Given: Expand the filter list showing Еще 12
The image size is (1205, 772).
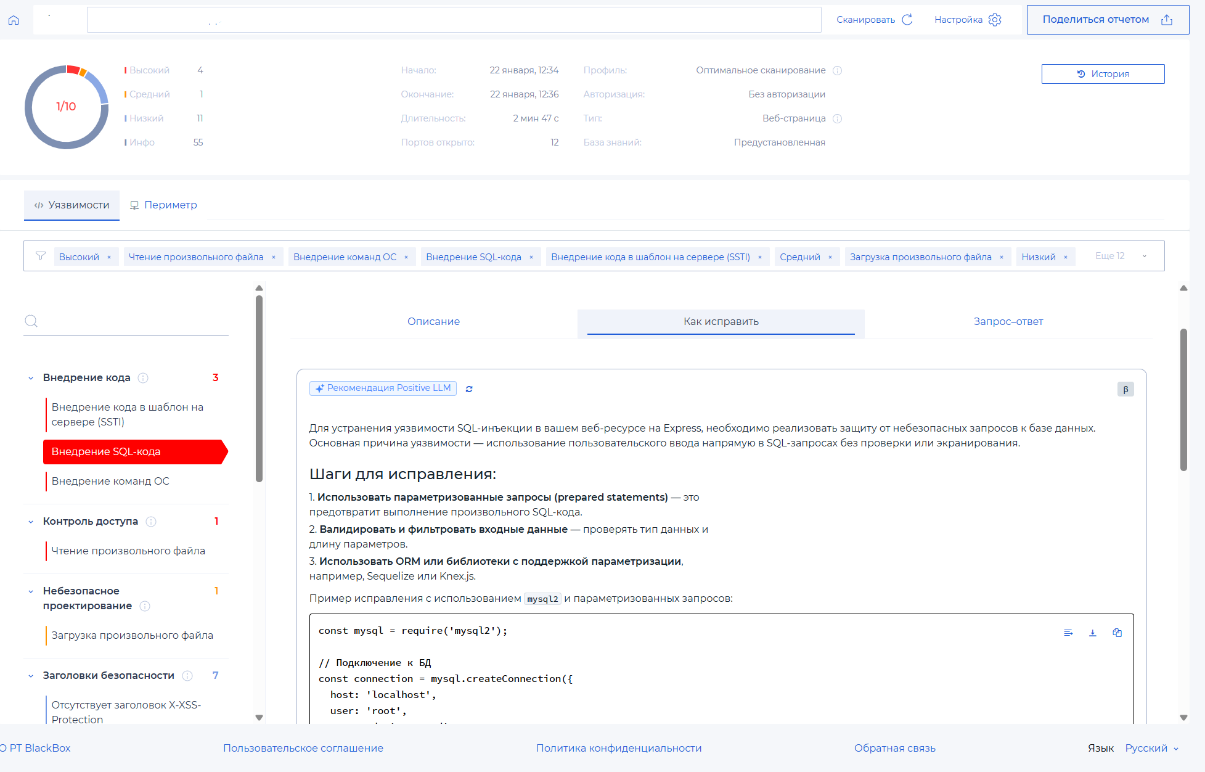Looking at the screenshot, I should [x=1143, y=256].
